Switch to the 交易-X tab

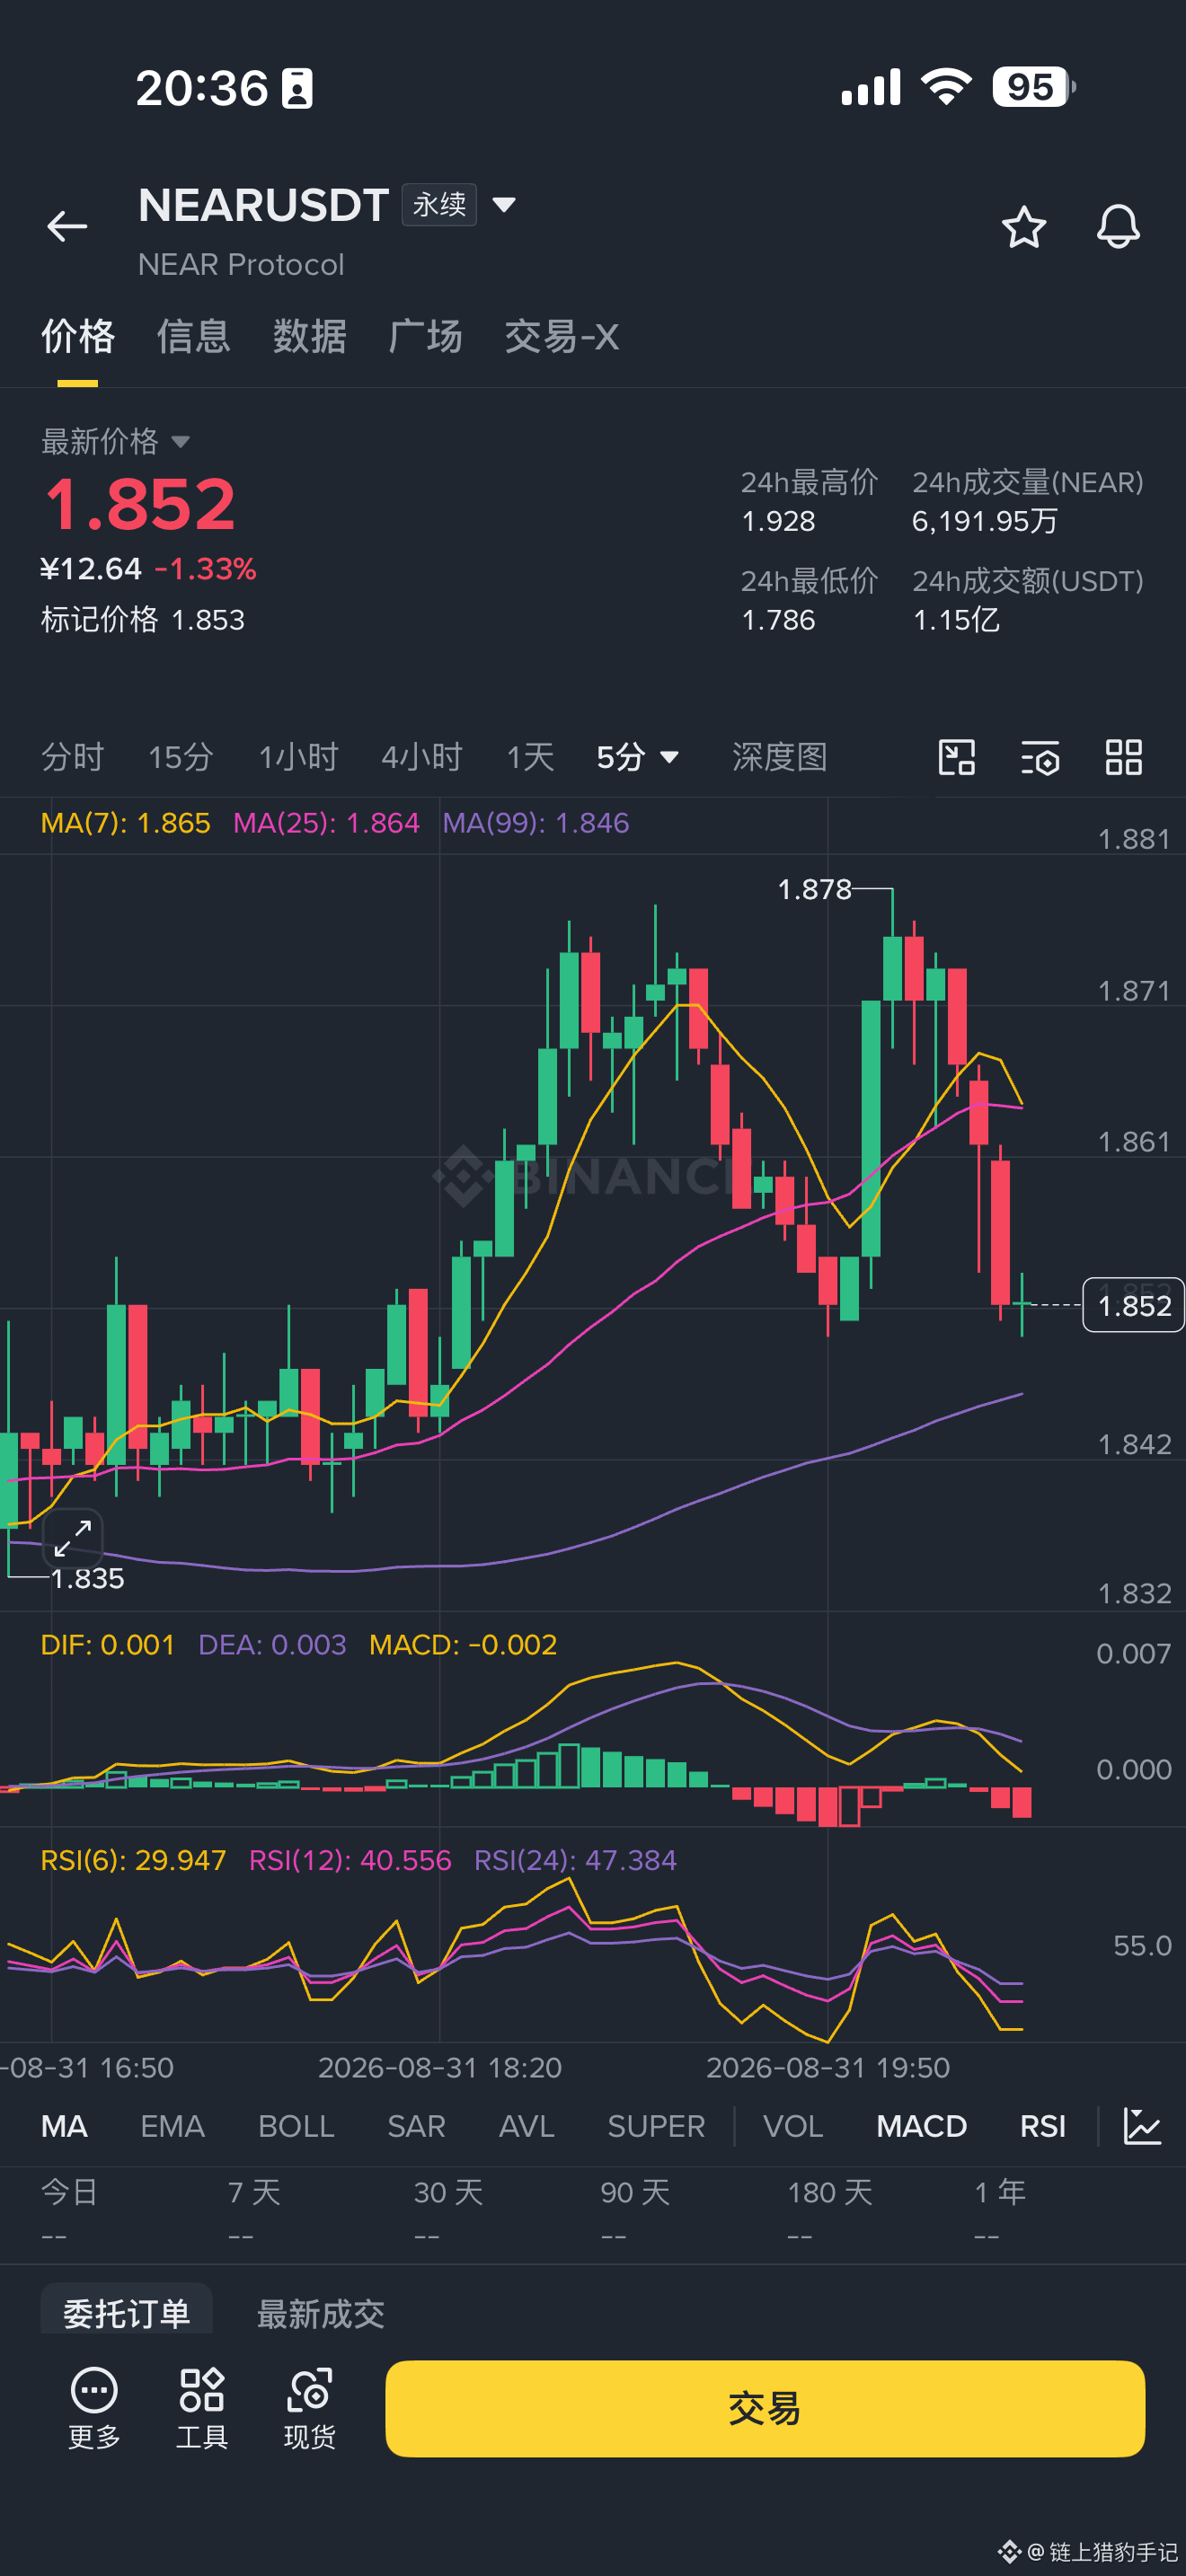click(x=562, y=337)
